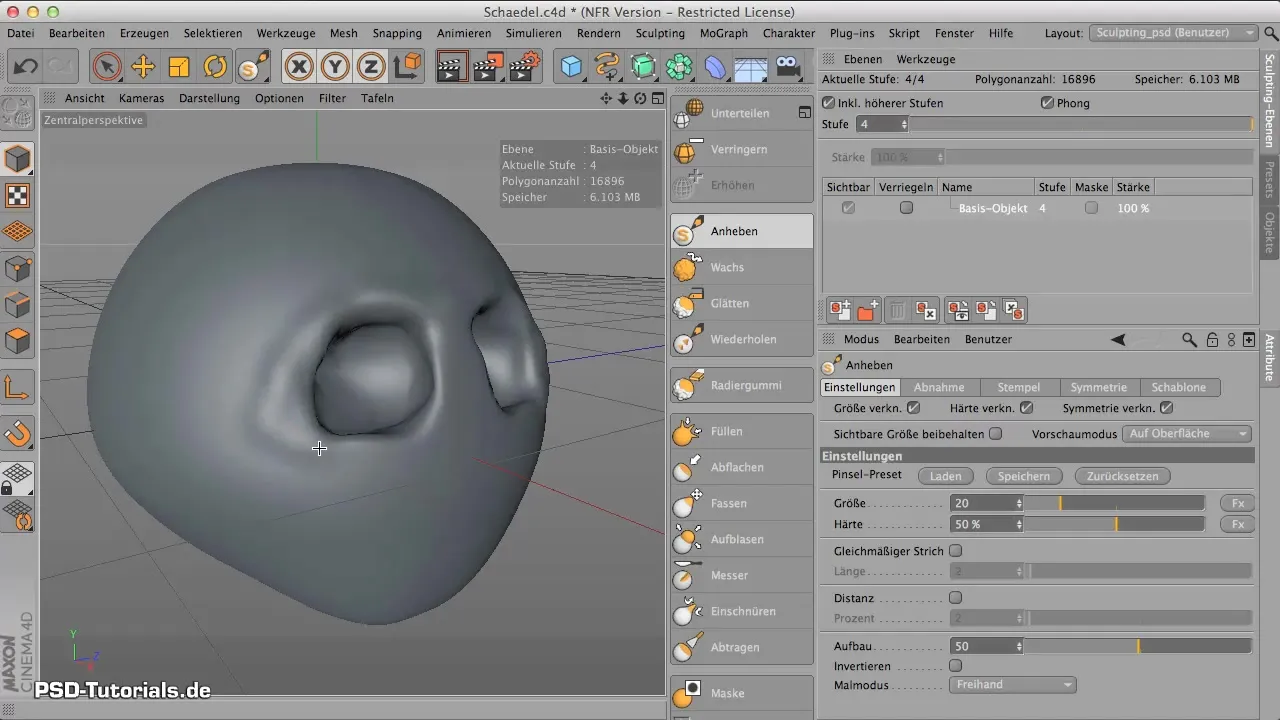The image size is (1280, 720).
Task: Toggle the Z axis lock
Action: point(372,67)
